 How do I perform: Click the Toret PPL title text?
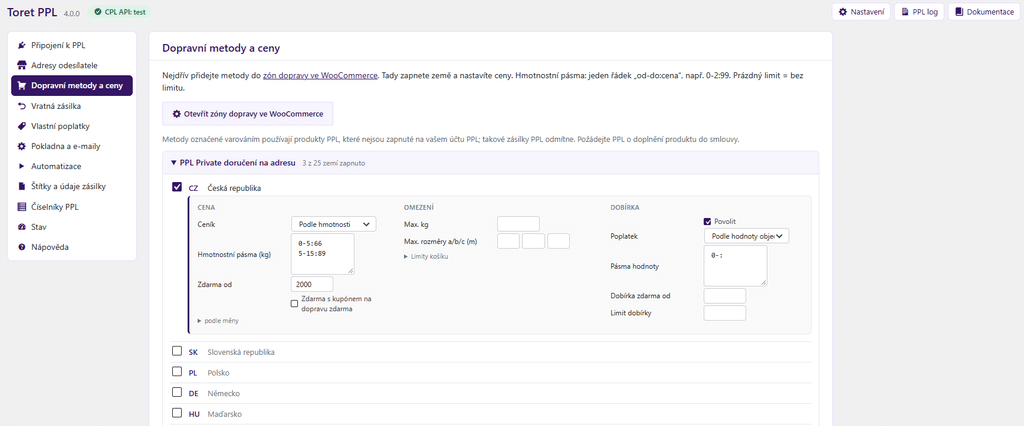33,12
